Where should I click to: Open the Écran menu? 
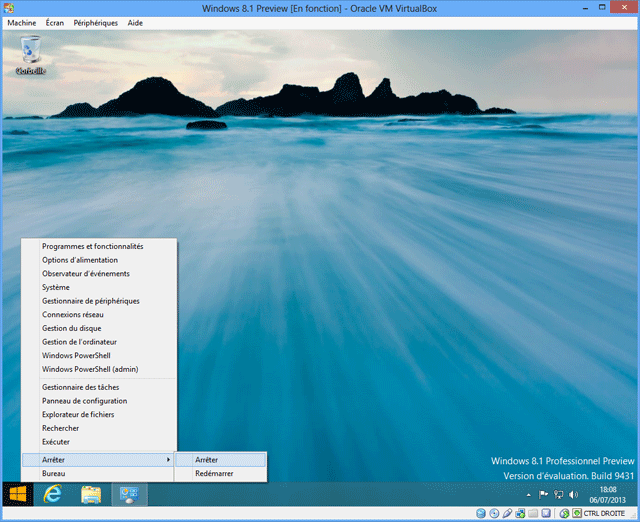[x=55, y=22]
